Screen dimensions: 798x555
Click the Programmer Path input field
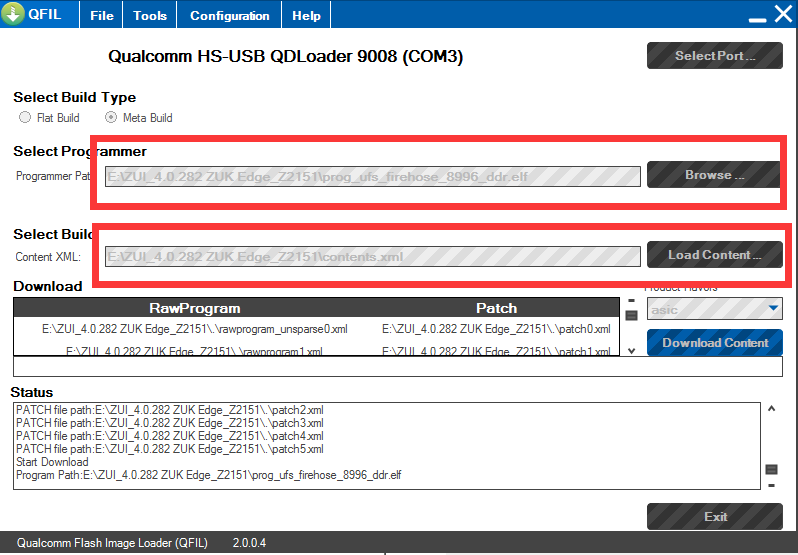373,177
